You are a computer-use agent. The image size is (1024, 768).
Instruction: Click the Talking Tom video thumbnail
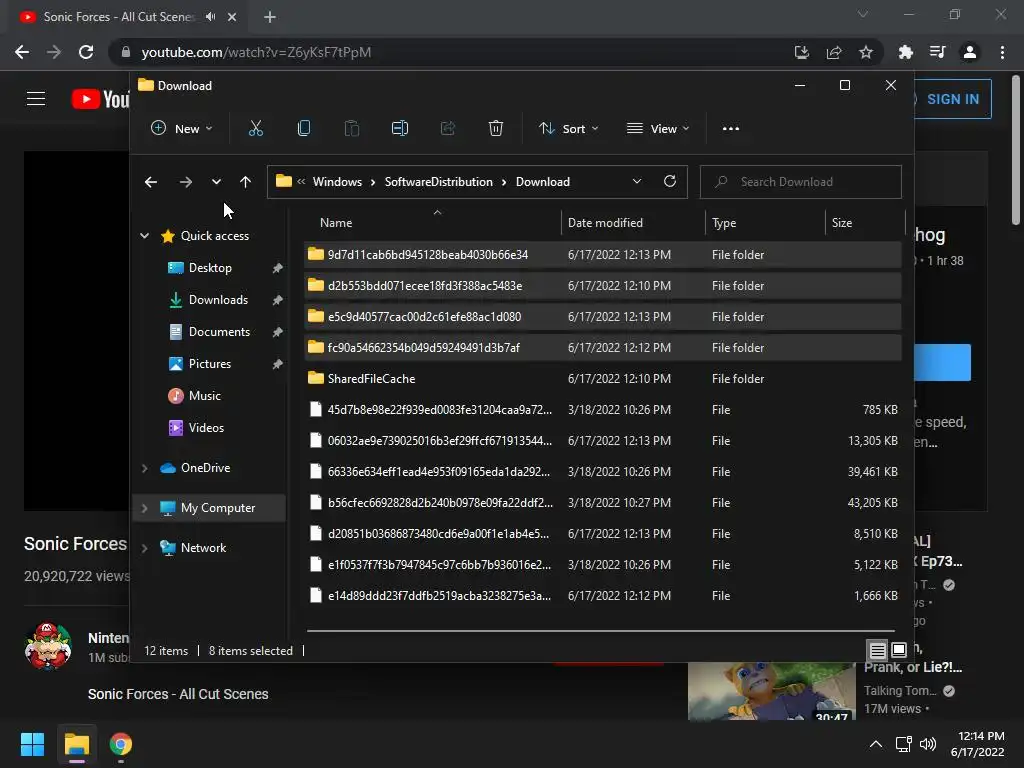(x=771, y=691)
